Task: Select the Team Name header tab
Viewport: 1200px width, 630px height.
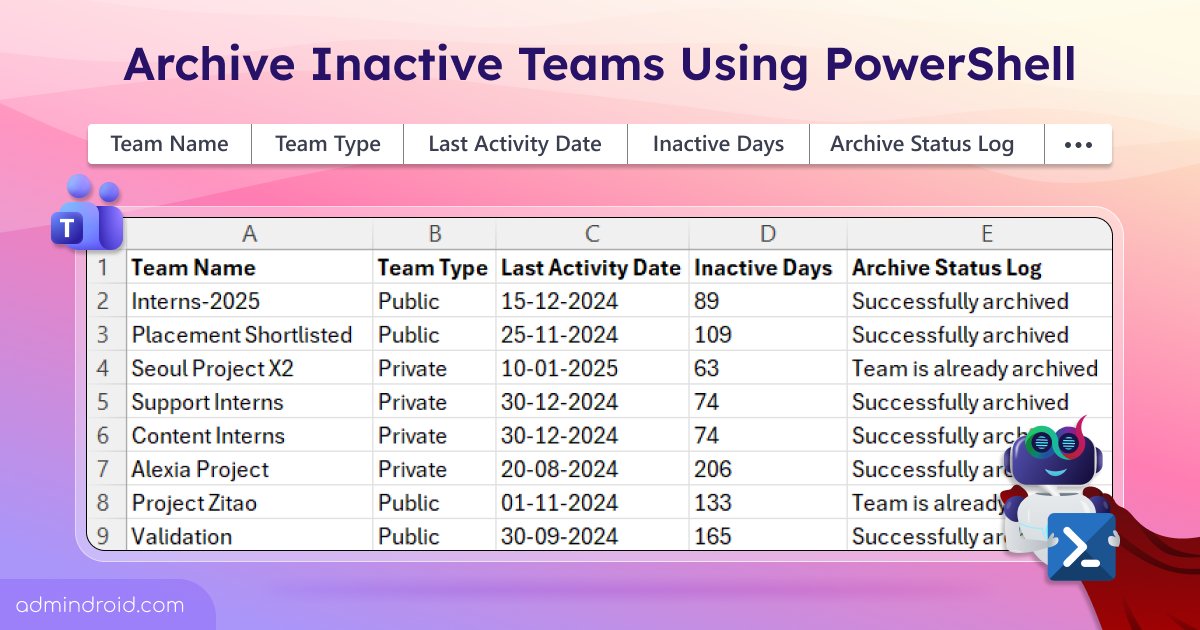Action: click(170, 144)
